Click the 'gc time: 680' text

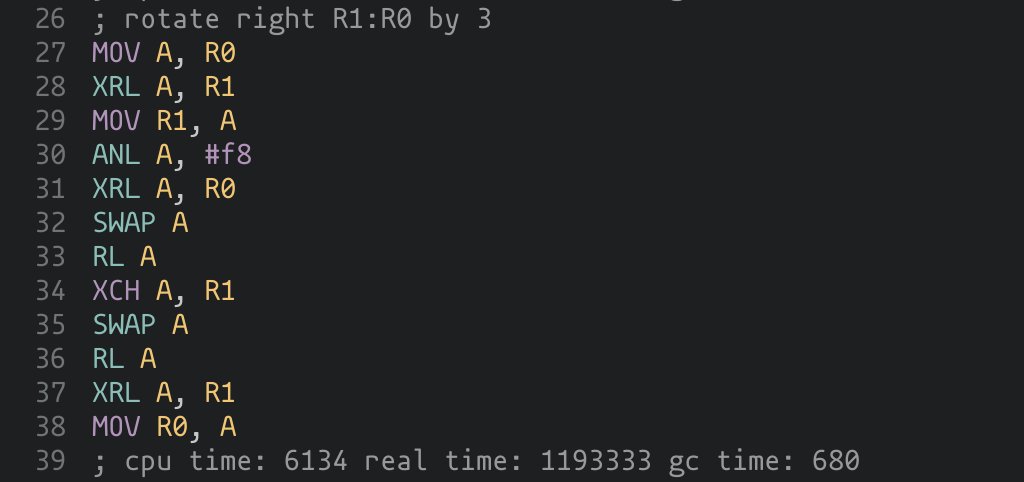(764, 460)
